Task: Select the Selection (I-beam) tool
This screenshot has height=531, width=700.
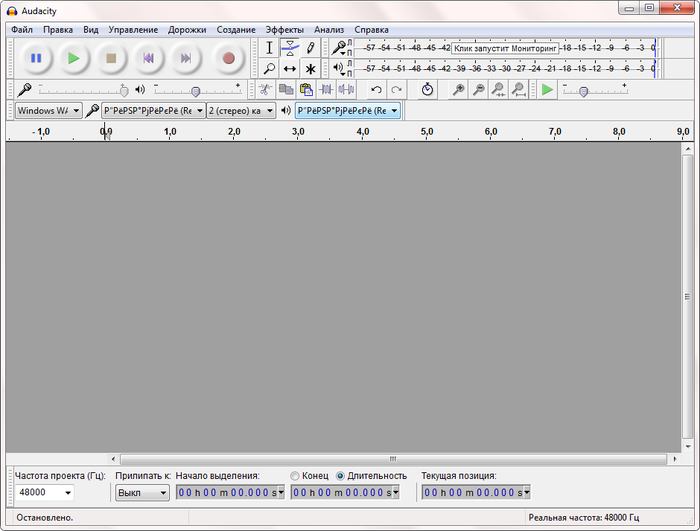Action: point(269,48)
